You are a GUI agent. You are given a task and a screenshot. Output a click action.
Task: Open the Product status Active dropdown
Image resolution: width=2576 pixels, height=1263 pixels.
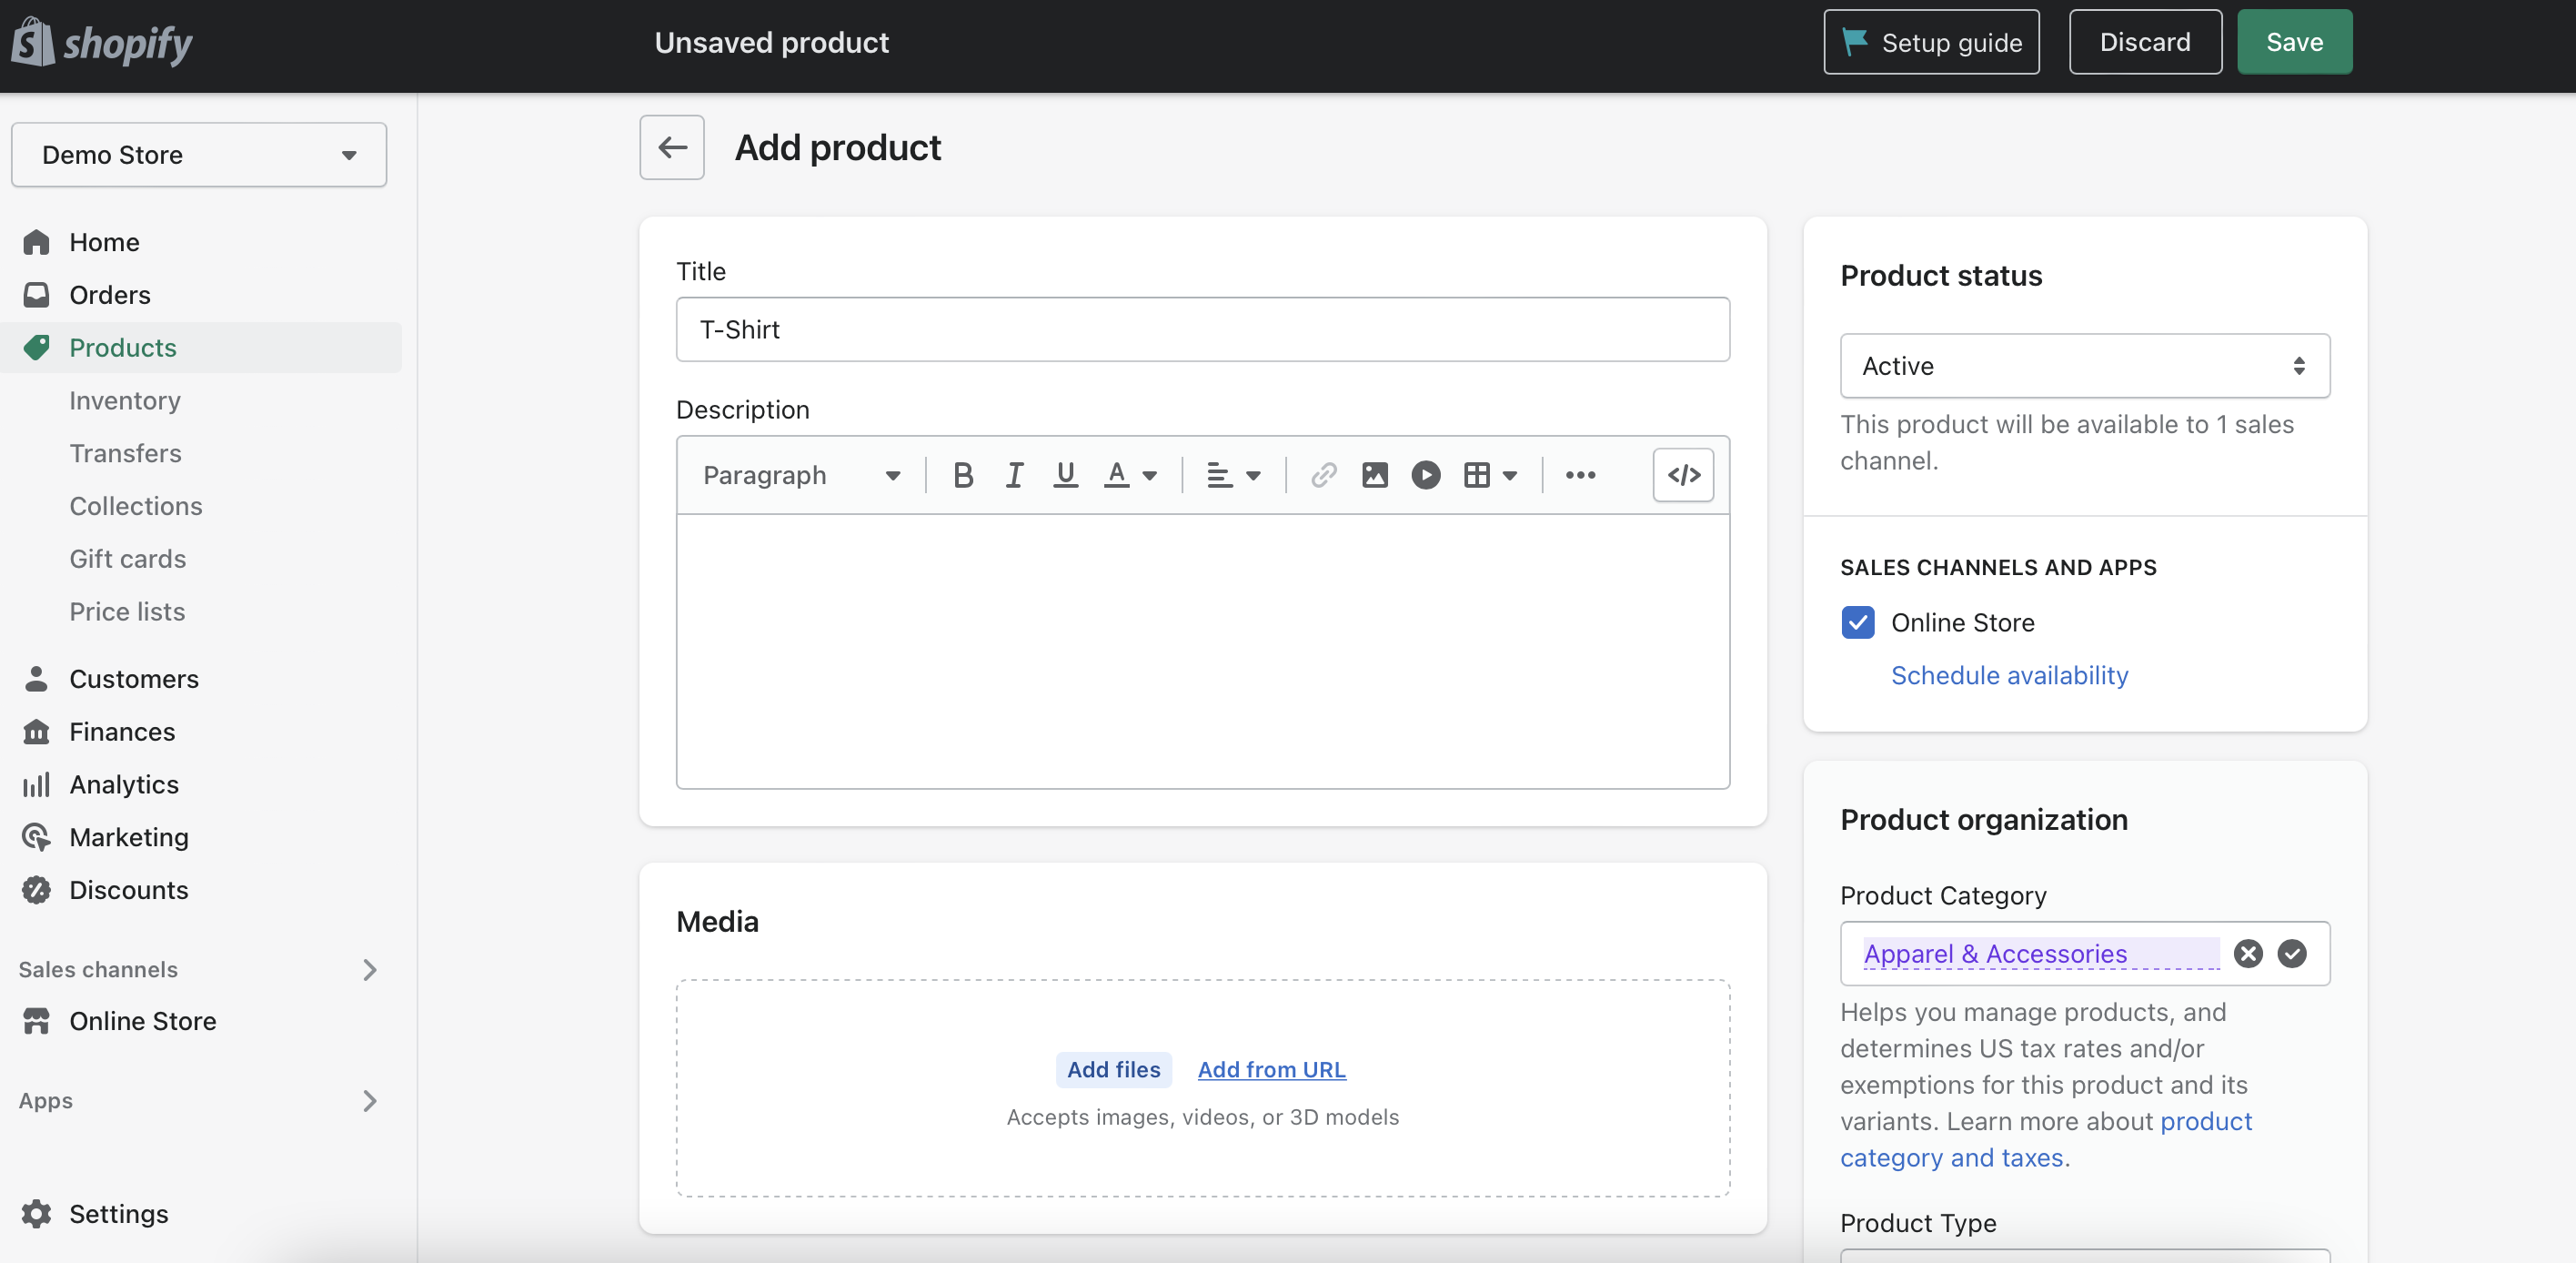coord(2084,366)
